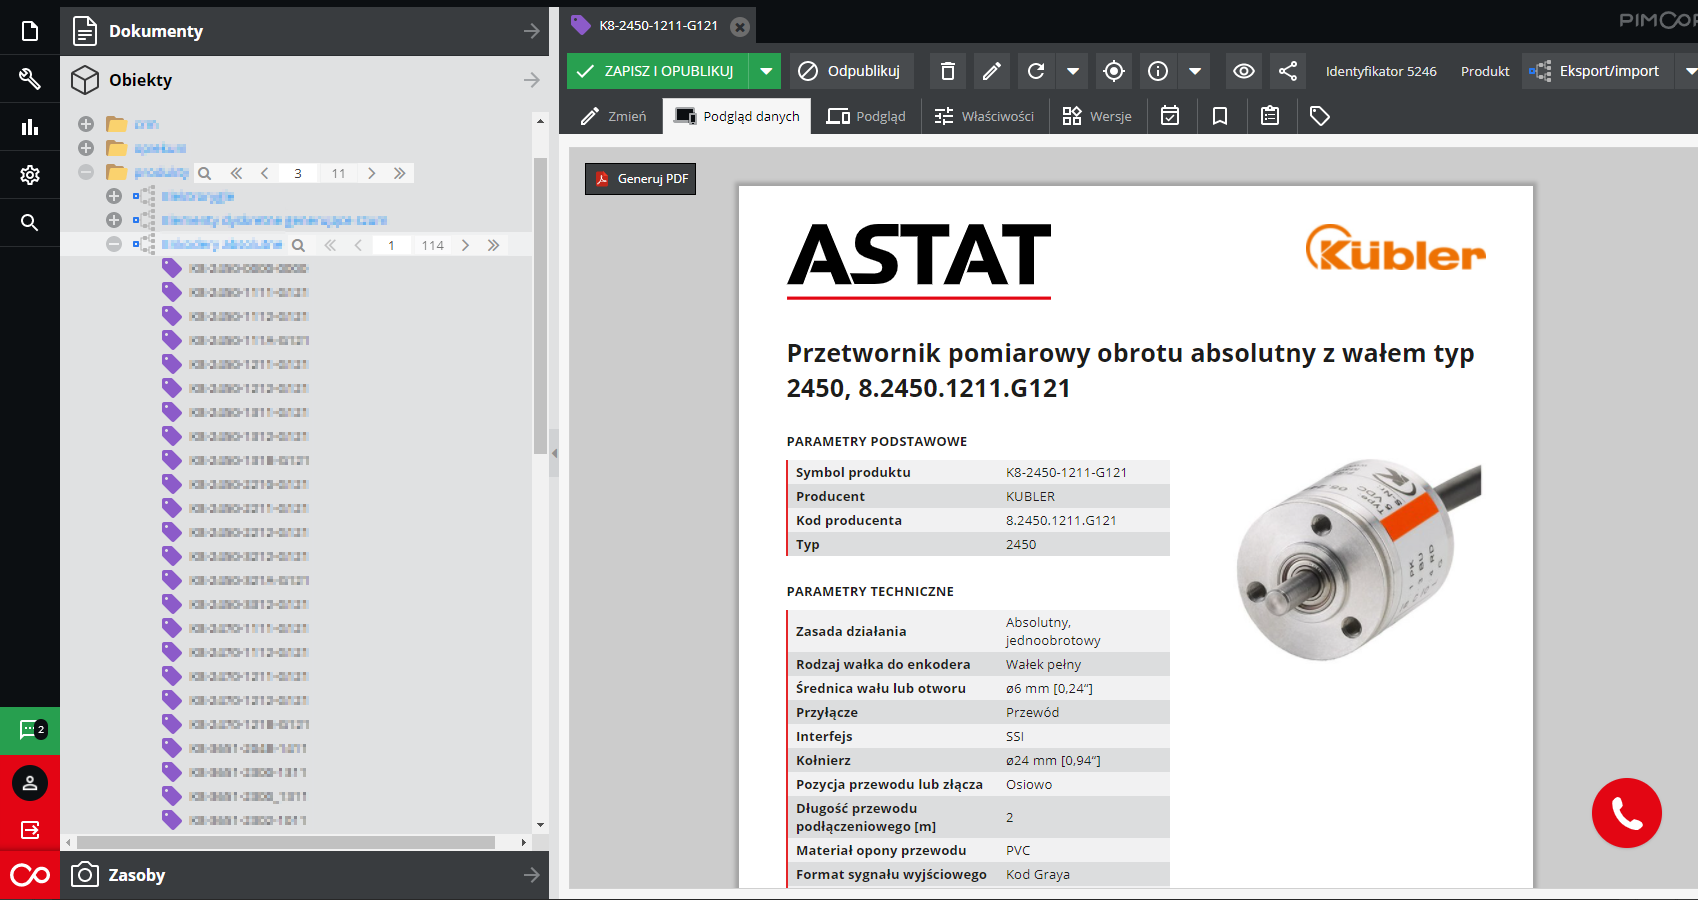Search within the first paginated folder

[205, 173]
